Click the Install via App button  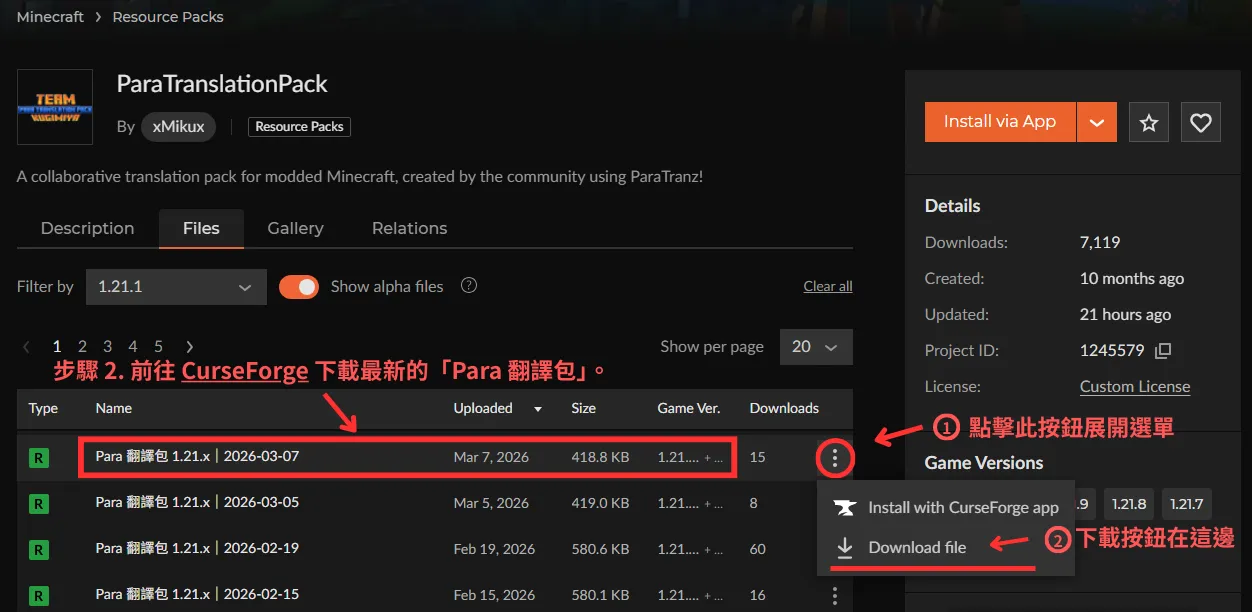(x=1000, y=122)
